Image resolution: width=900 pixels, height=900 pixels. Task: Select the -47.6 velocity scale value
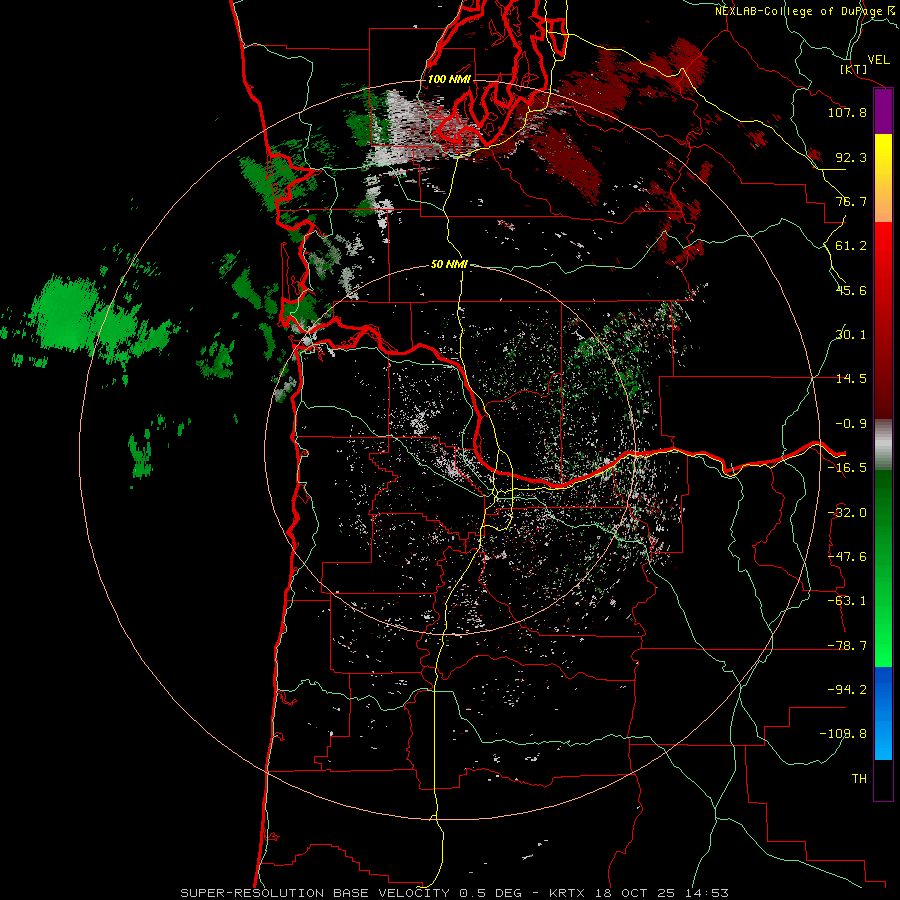[847, 557]
